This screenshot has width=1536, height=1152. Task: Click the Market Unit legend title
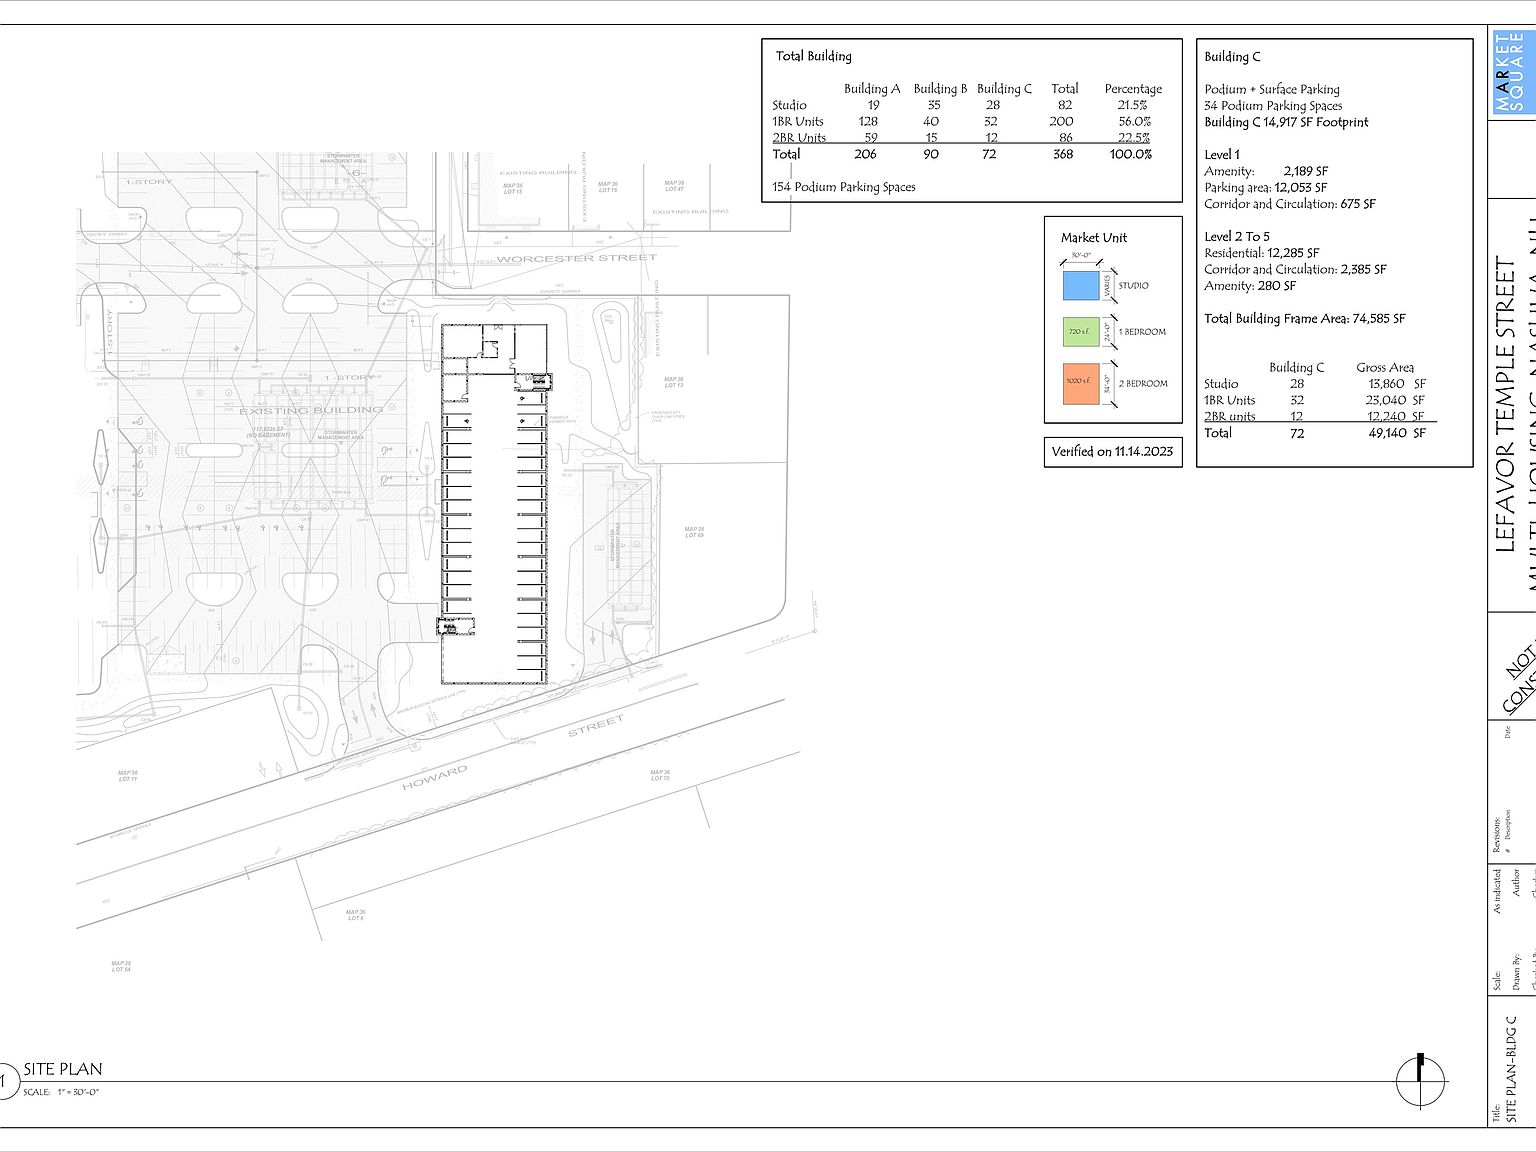(x=1093, y=238)
